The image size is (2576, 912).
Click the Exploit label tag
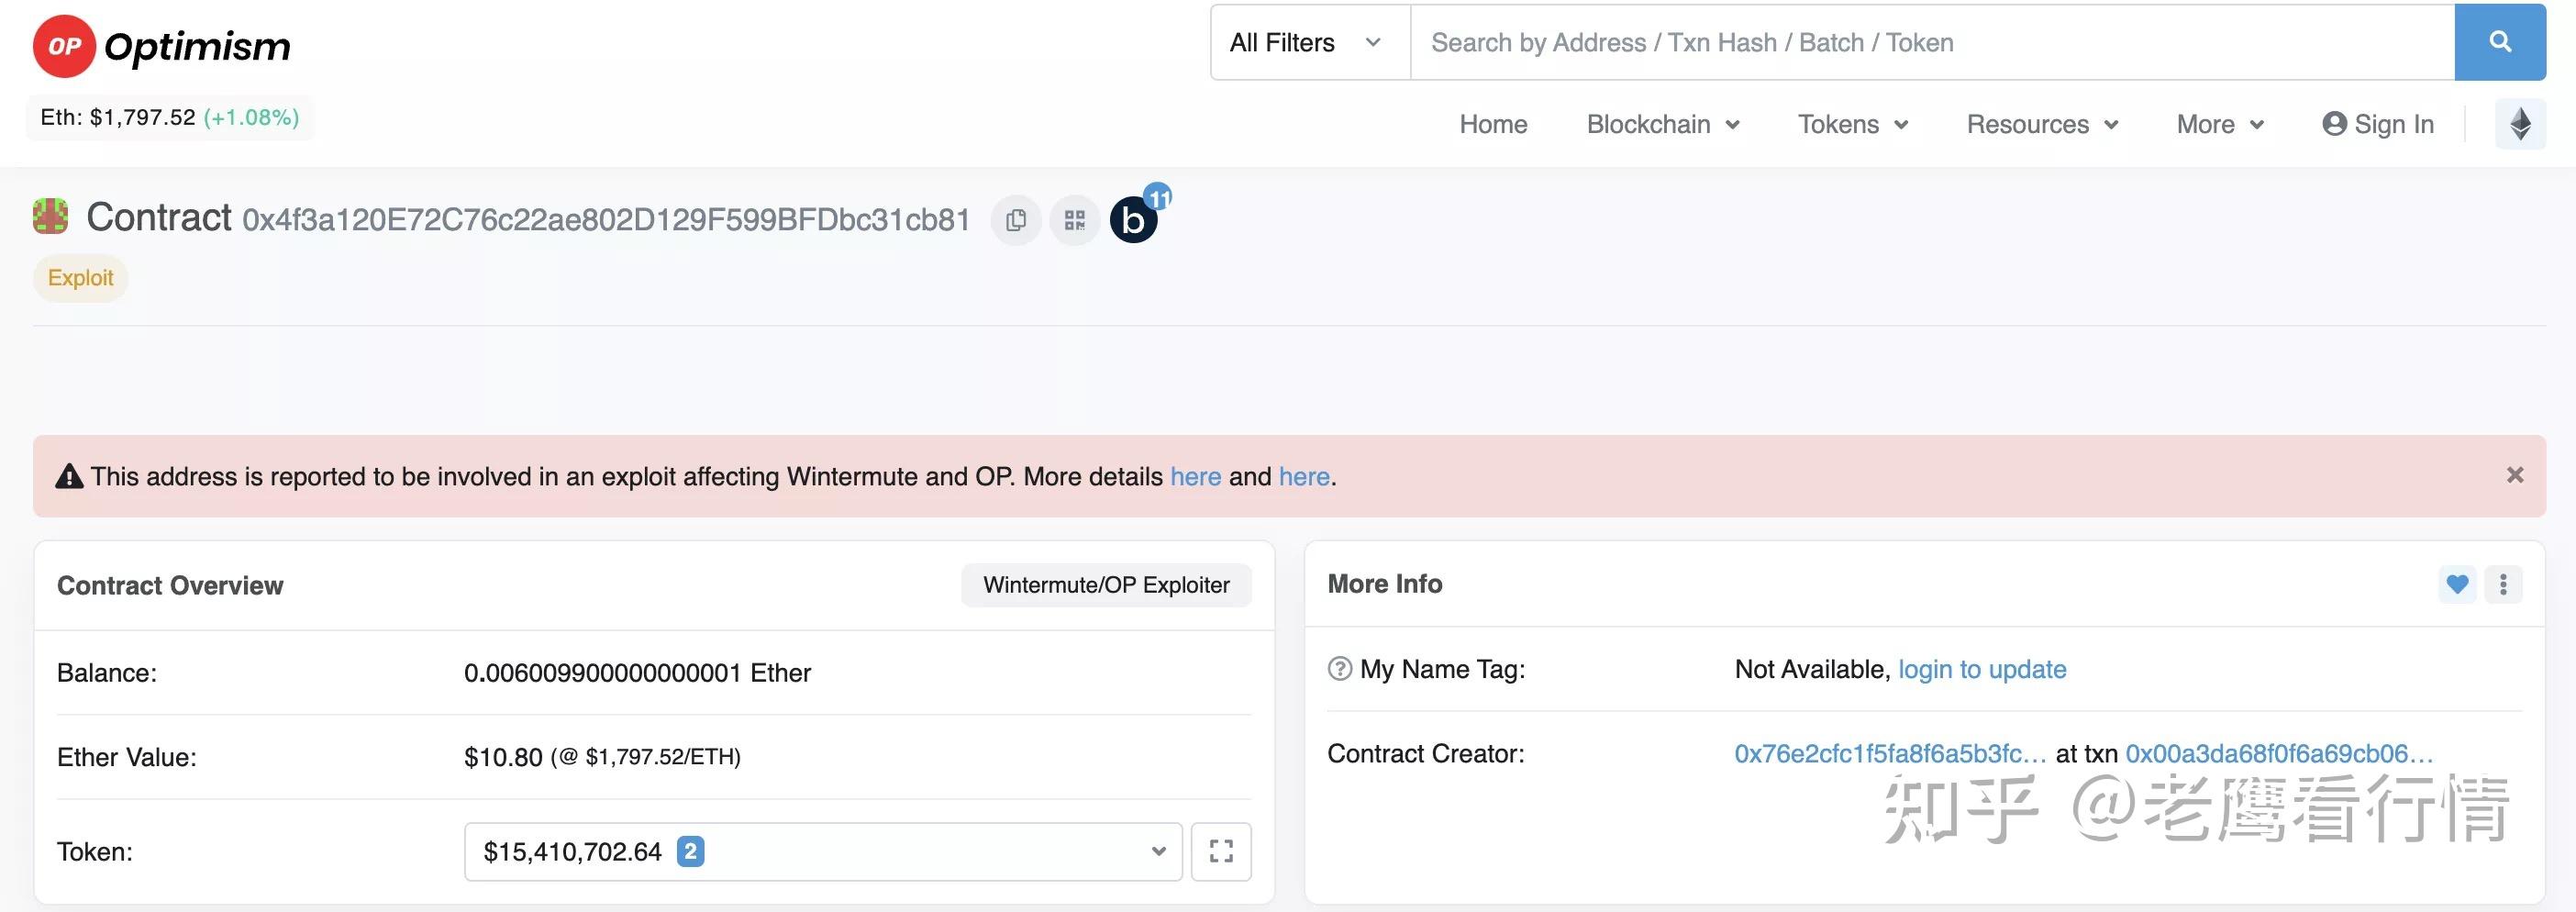[81, 278]
